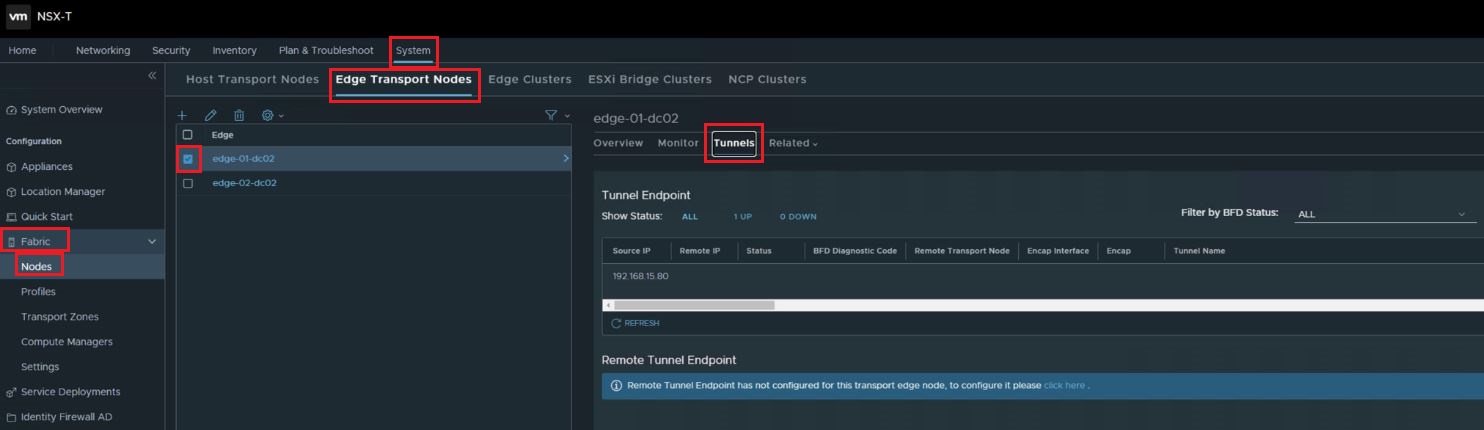This screenshot has height=430, width=1484.
Task: Collapse the left sidebar with double chevron
Action: [152, 75]
